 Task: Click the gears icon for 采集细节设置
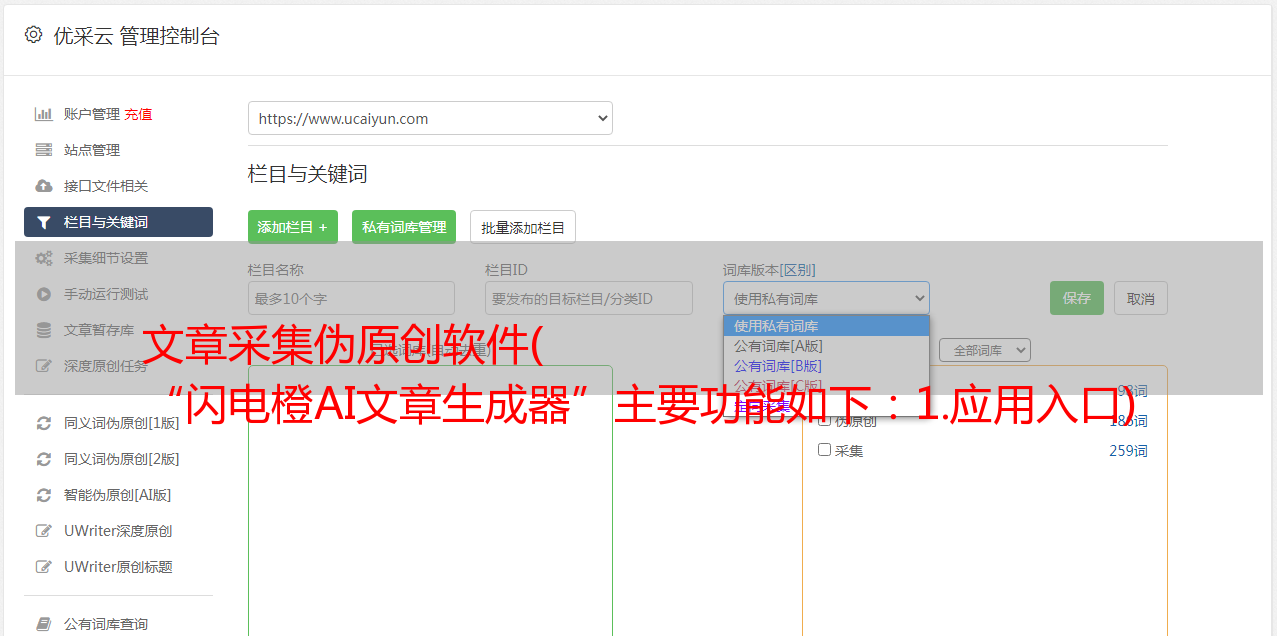pos(44,258)
